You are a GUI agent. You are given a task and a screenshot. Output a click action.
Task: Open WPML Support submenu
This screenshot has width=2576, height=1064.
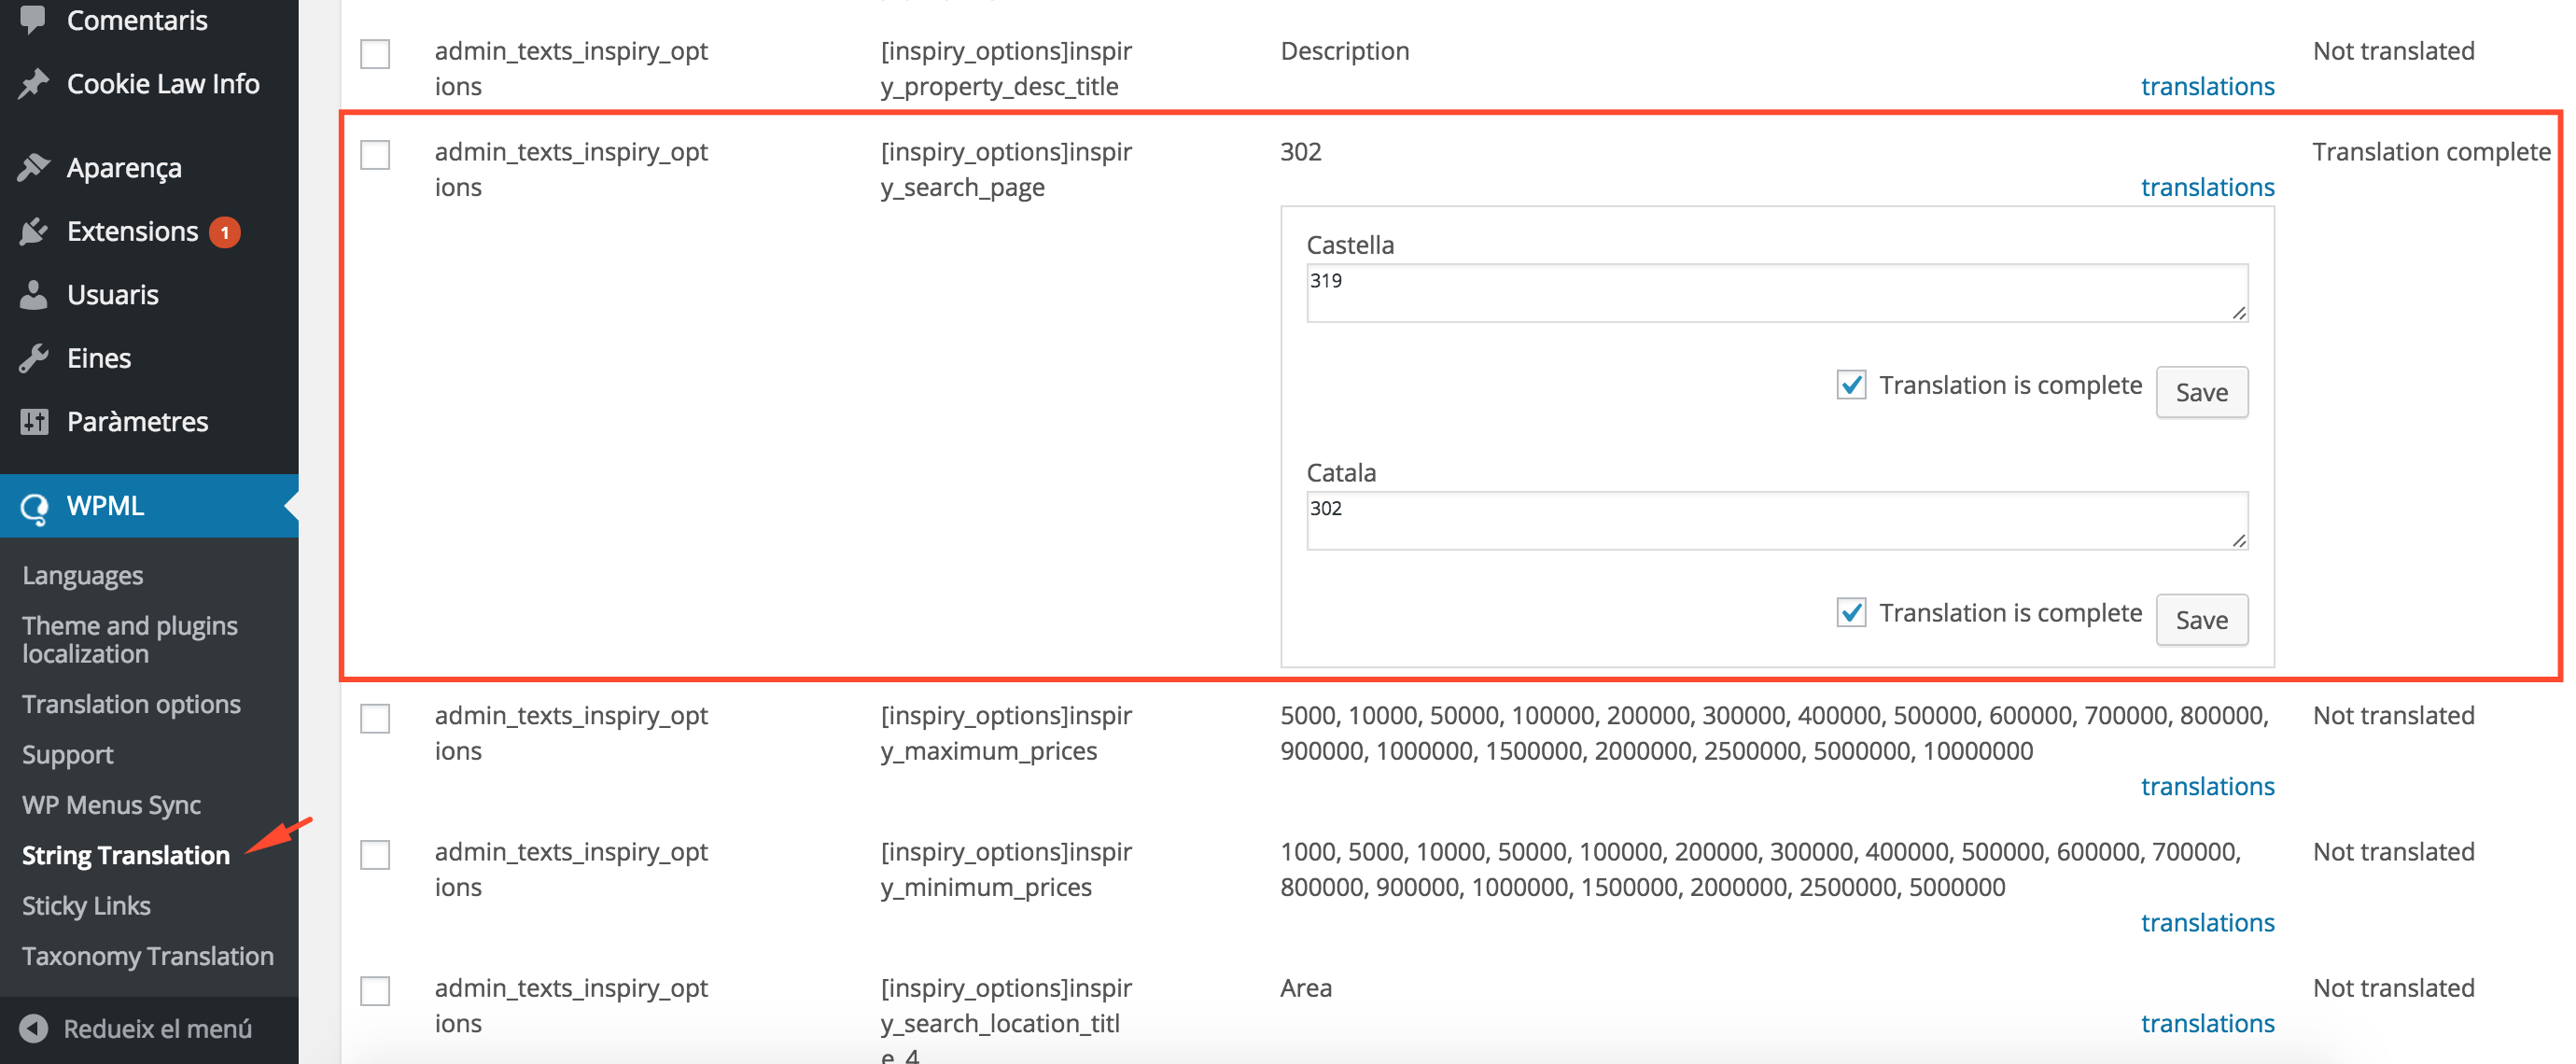click(68, 754)
